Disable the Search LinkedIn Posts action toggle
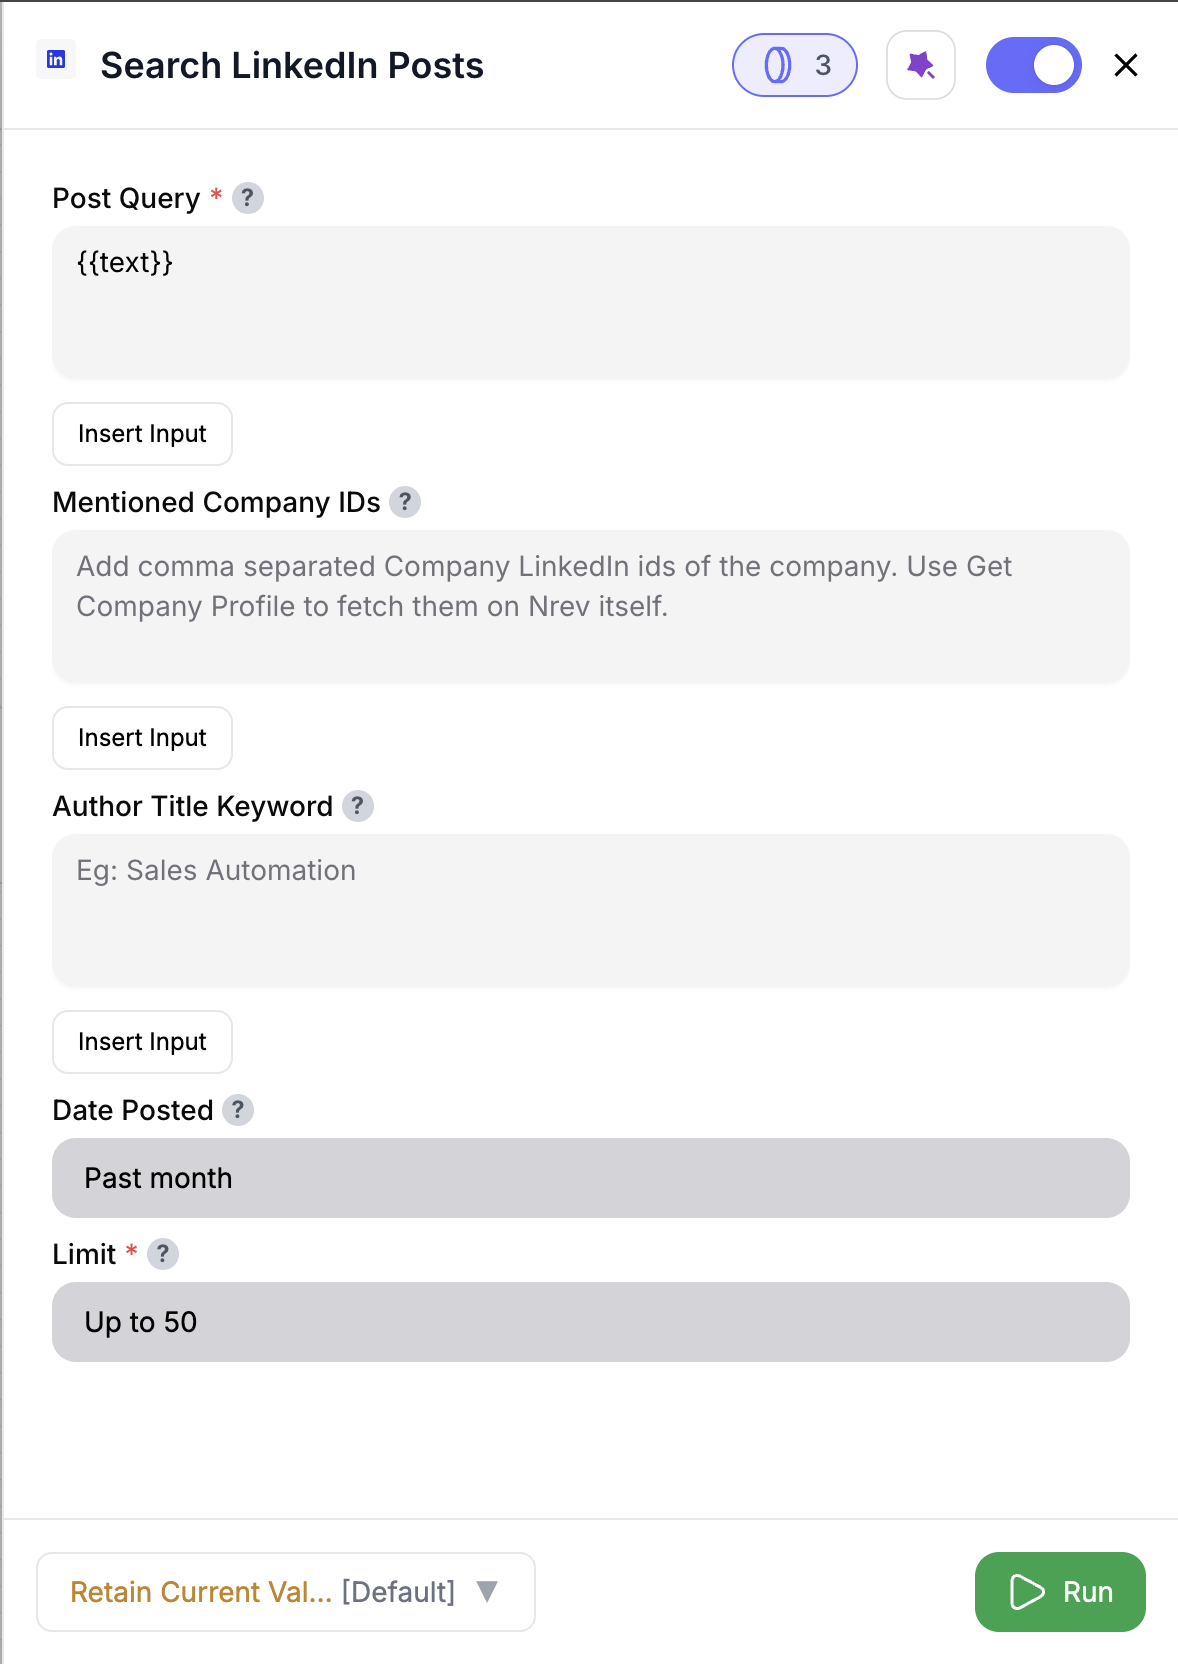Screen dimensions: 1178x1664 [1033, 64]
